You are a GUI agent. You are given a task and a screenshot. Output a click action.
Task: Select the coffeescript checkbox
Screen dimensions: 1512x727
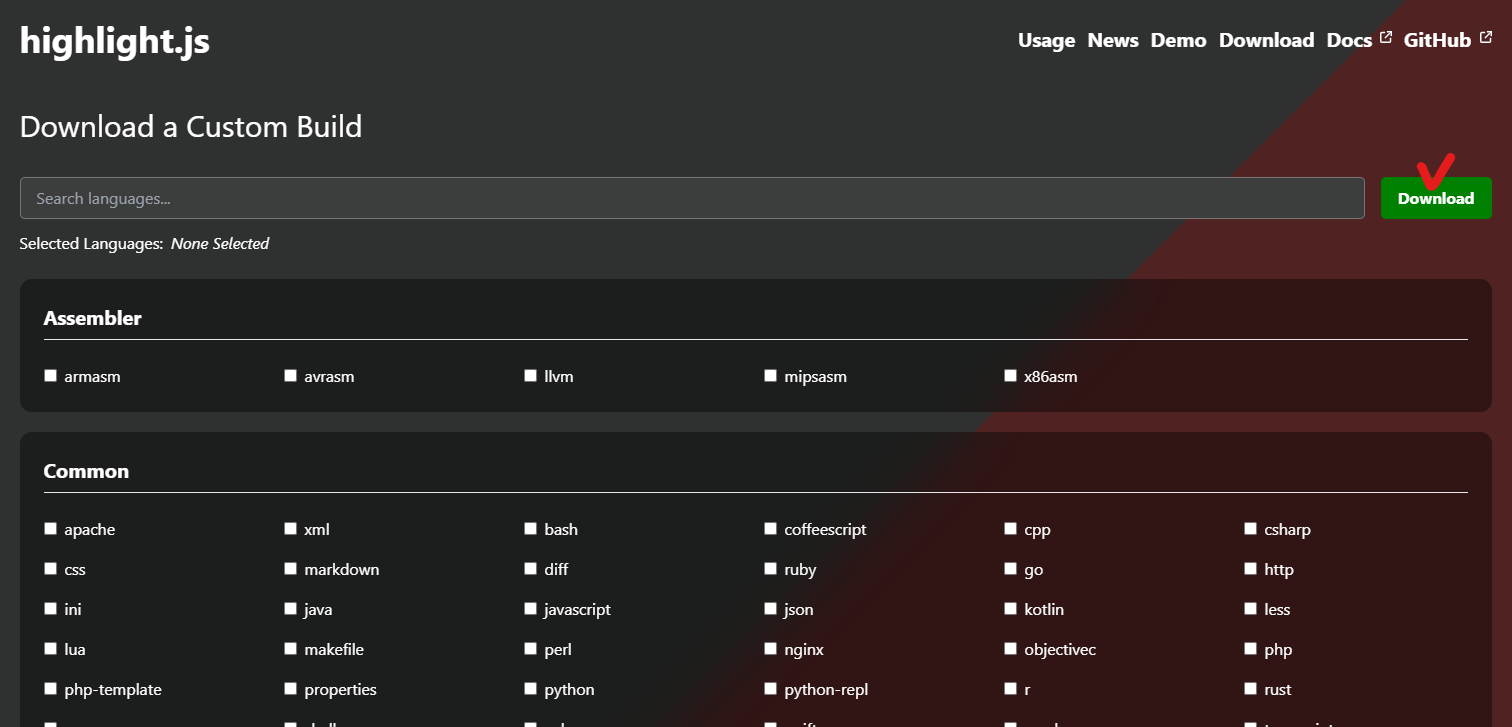pyautogui.click(x=770, y=529)
